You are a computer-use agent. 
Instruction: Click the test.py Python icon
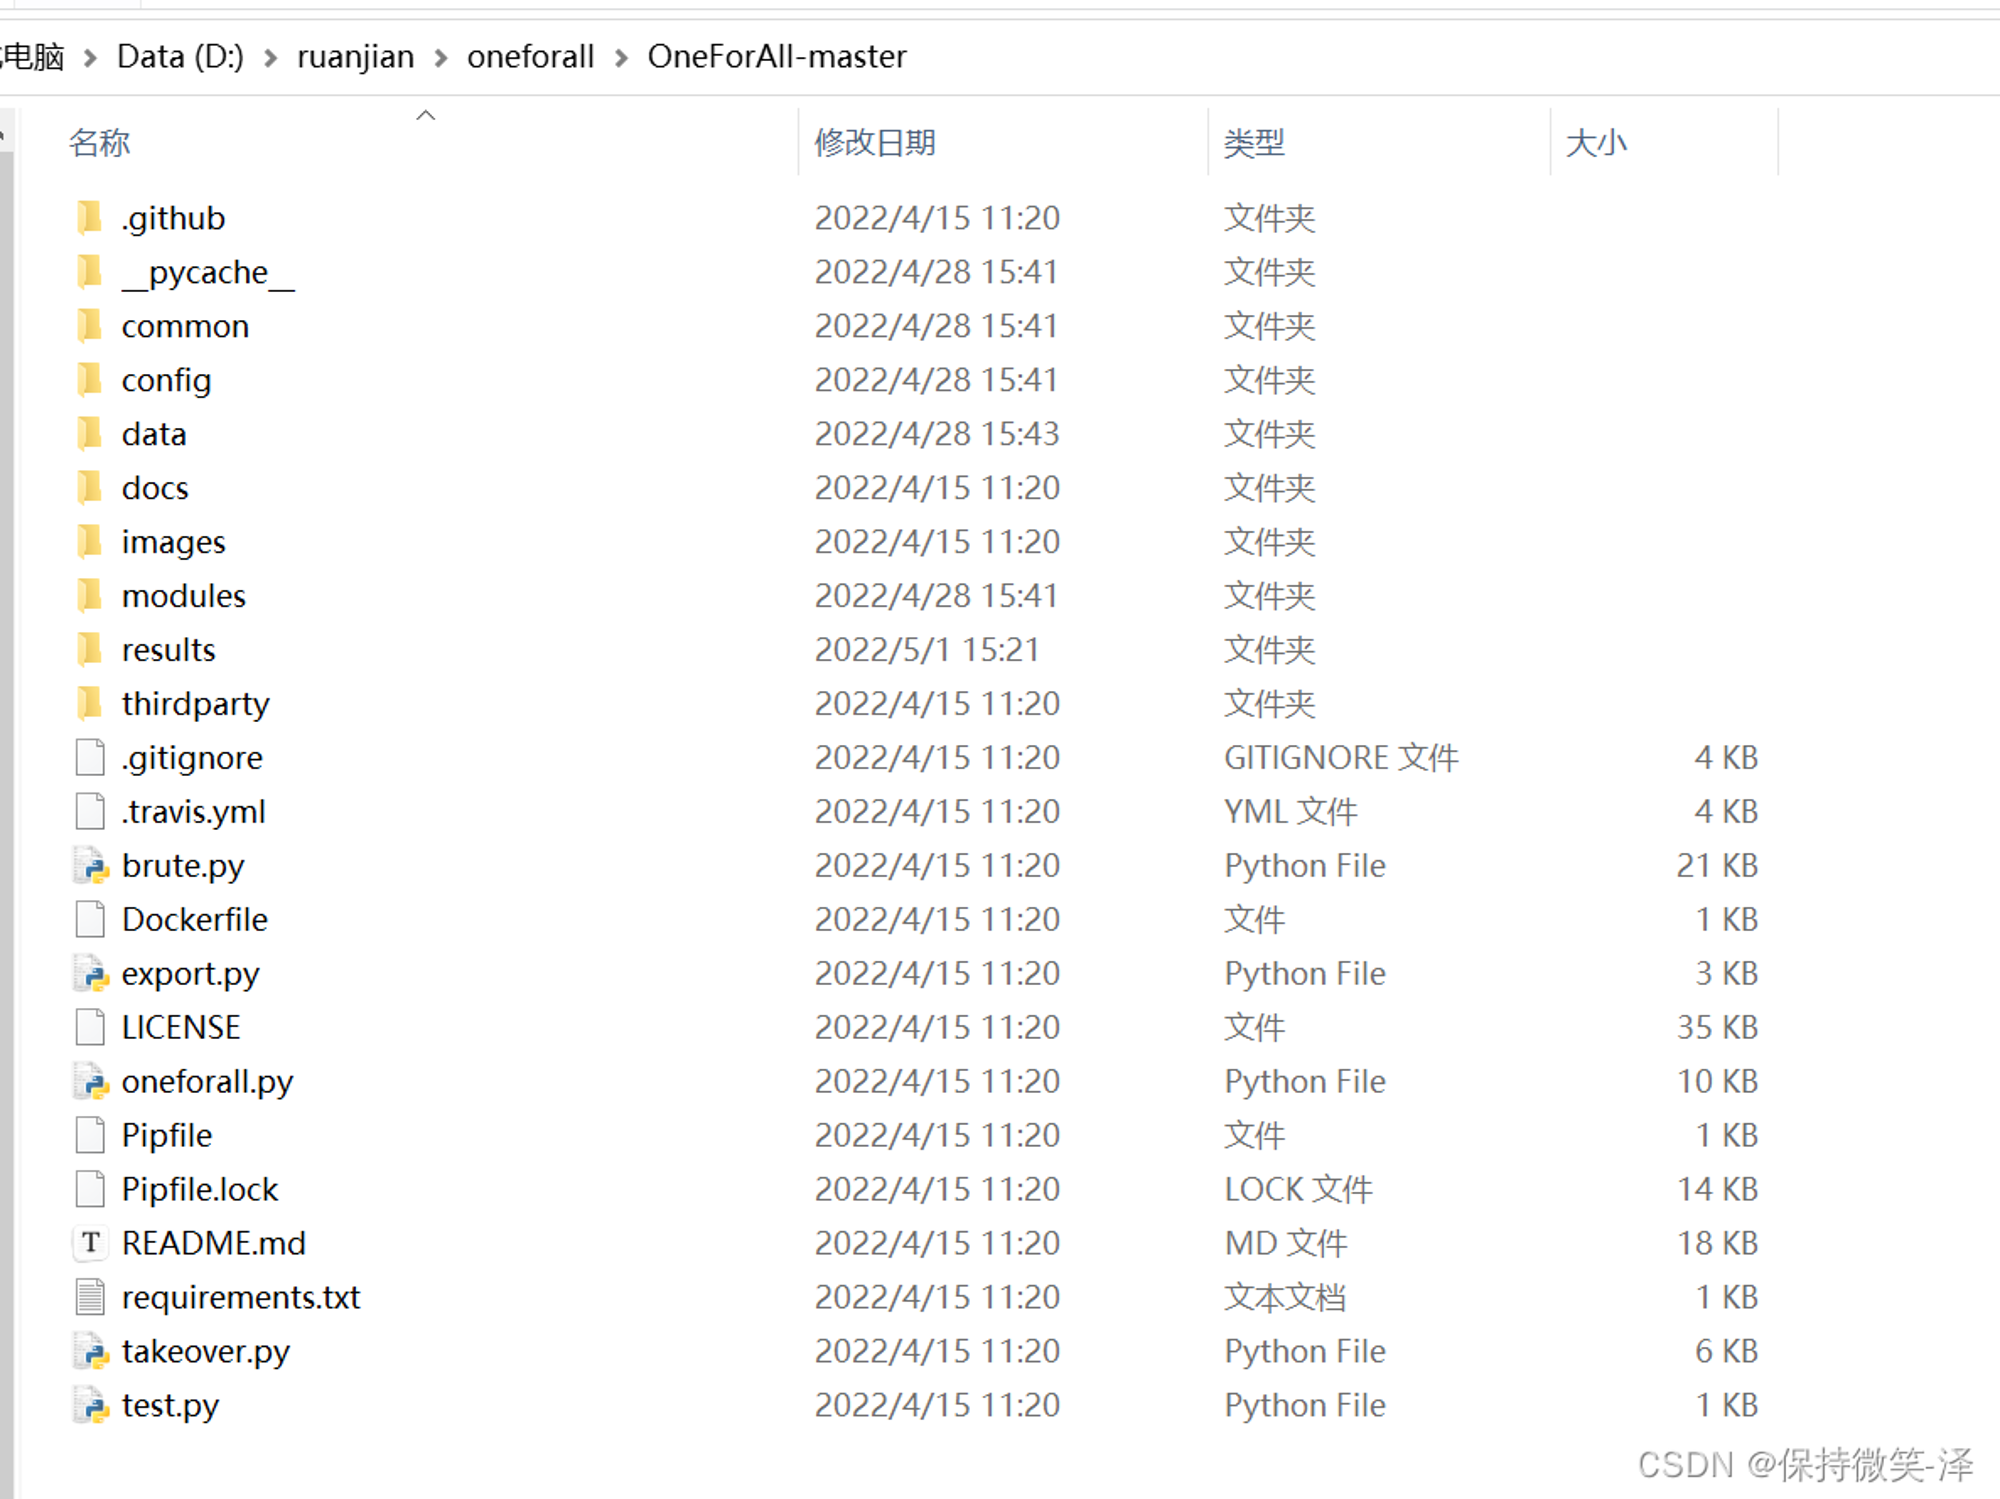click(x=90, y=1405)
